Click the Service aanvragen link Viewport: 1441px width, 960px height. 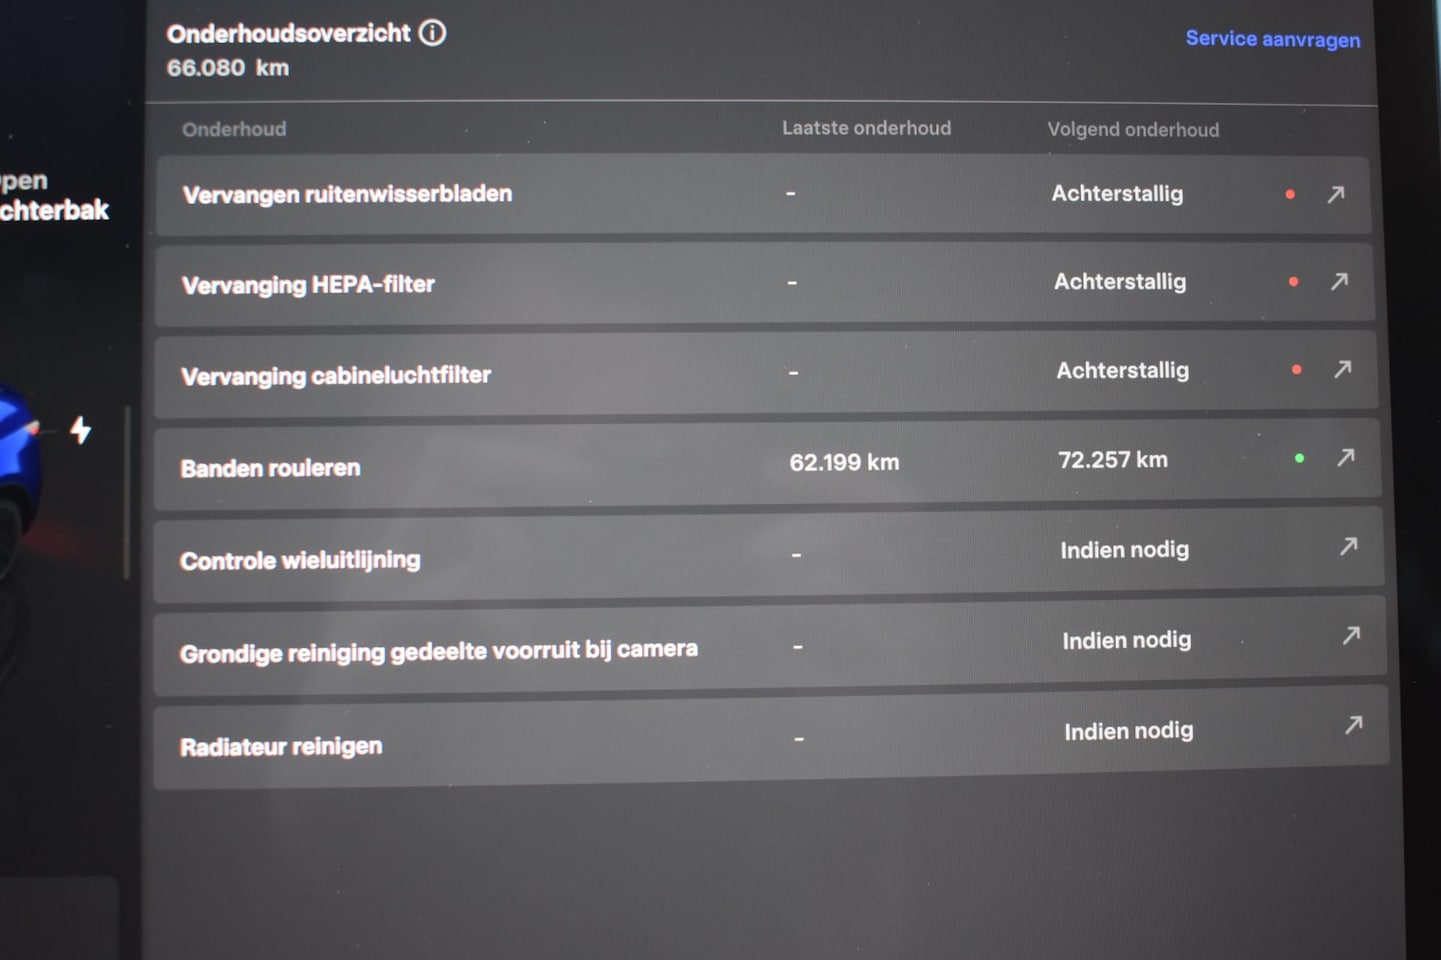[1272, 39]
